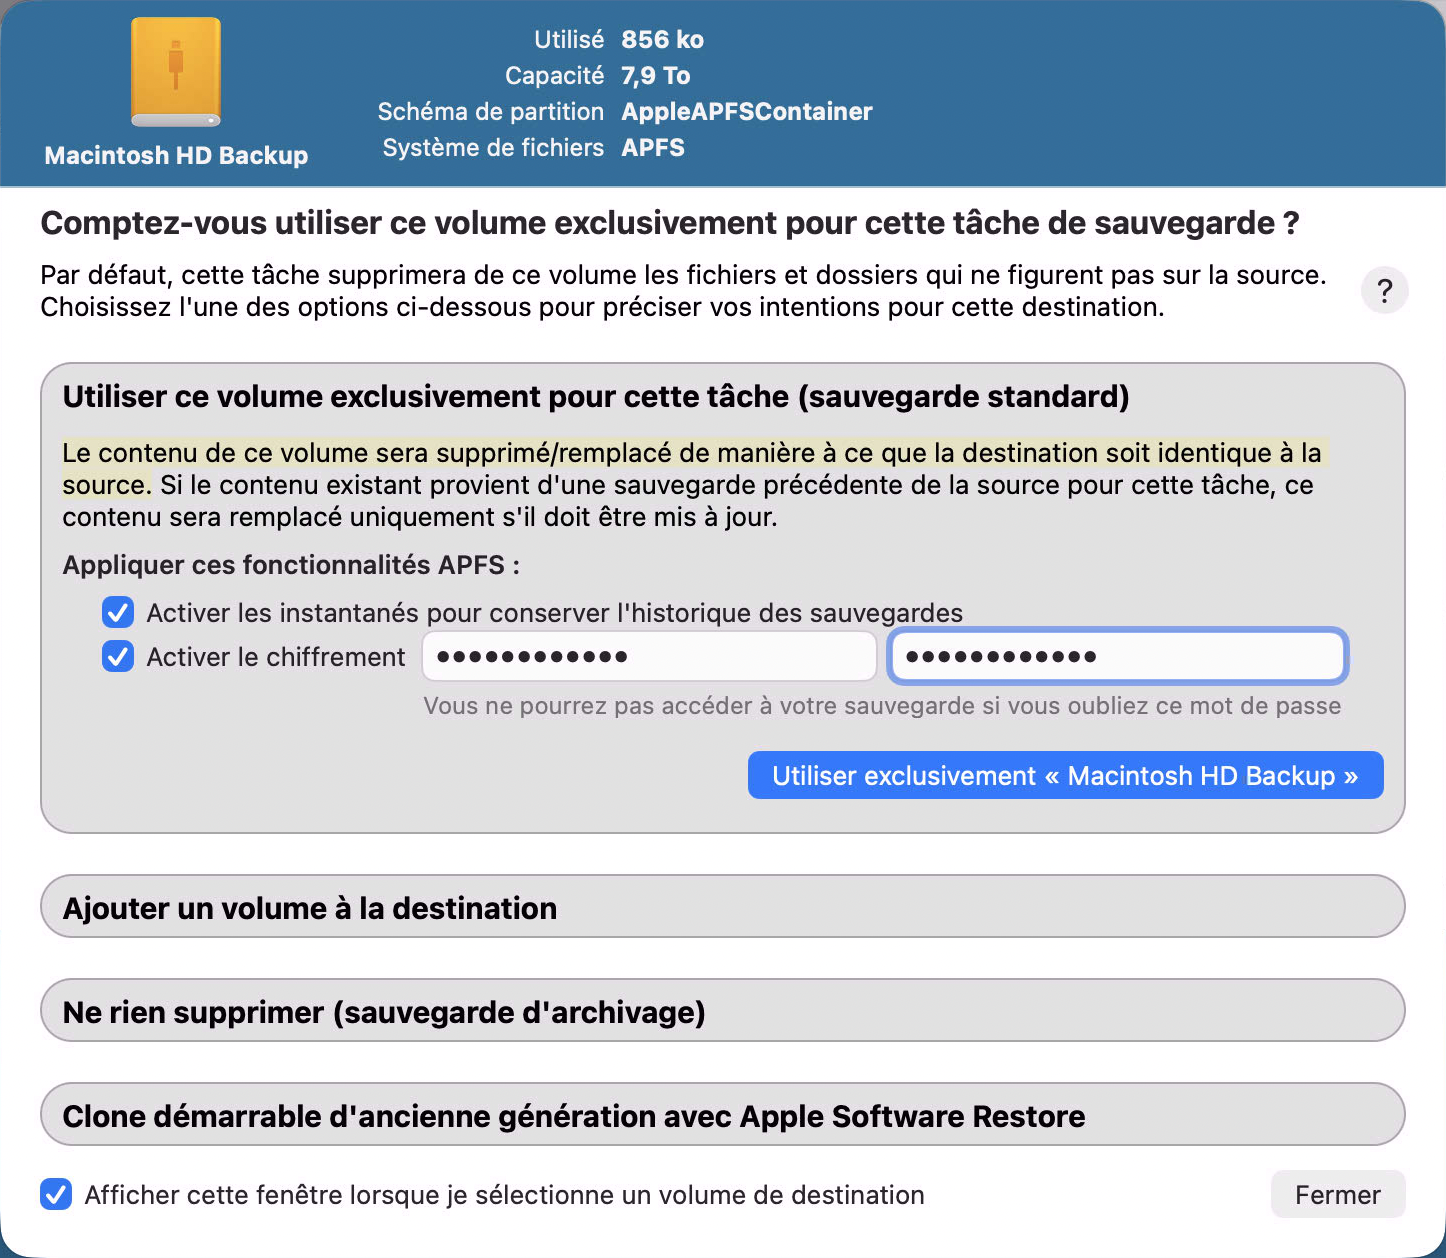1446x1258 pixels.
Task: Click the 856 ko used value
Action: coord(662,40)
